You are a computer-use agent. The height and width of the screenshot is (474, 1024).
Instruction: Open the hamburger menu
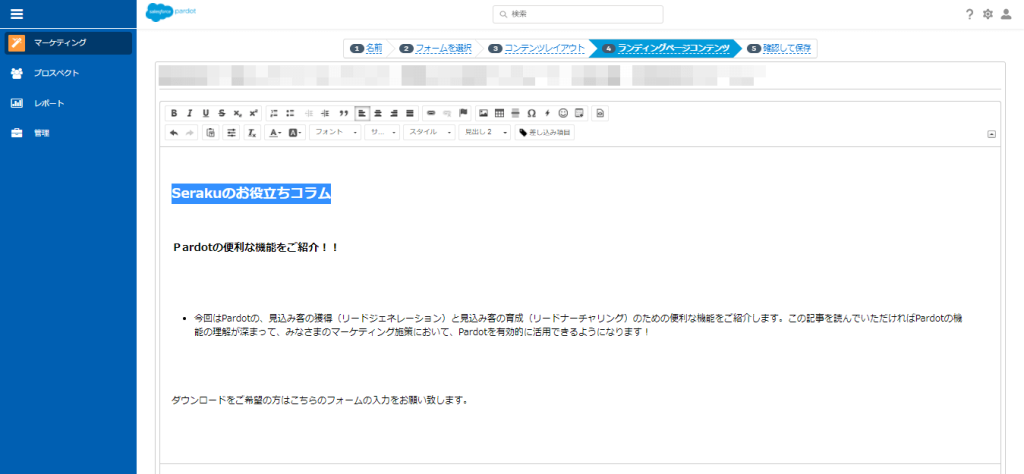[17, 14]
